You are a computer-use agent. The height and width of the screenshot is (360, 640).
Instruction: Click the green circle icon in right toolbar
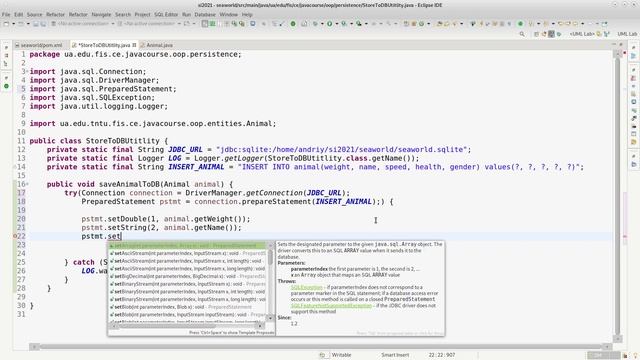[520, 24]
